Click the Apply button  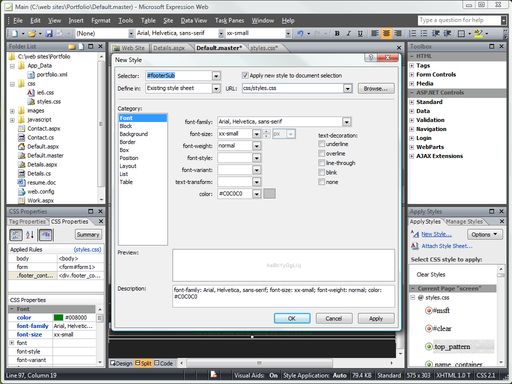(x=376, y=318)
